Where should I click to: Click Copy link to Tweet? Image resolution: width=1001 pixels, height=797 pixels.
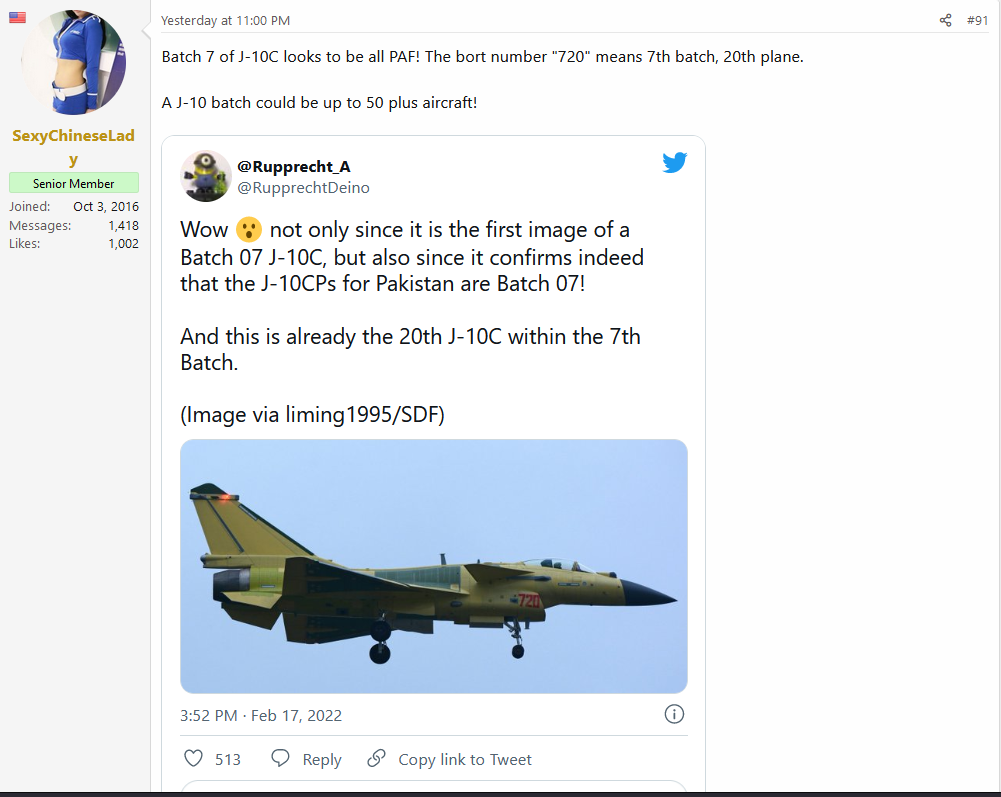point(465,759)
